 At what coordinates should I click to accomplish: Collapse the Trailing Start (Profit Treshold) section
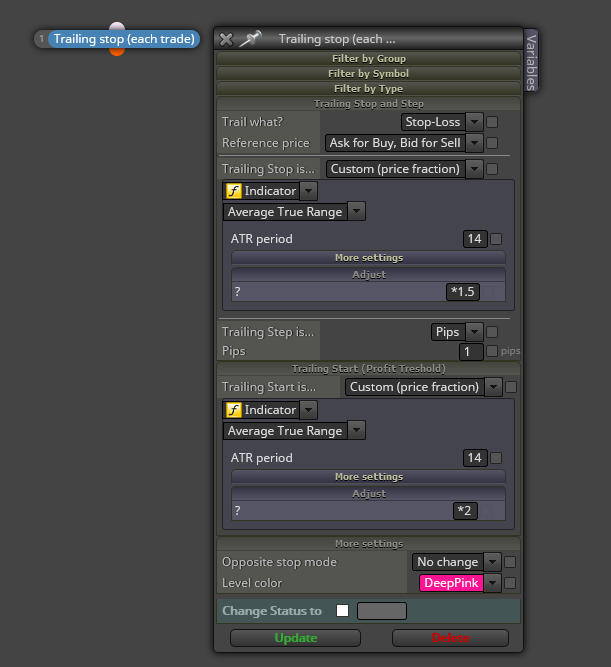368,369
